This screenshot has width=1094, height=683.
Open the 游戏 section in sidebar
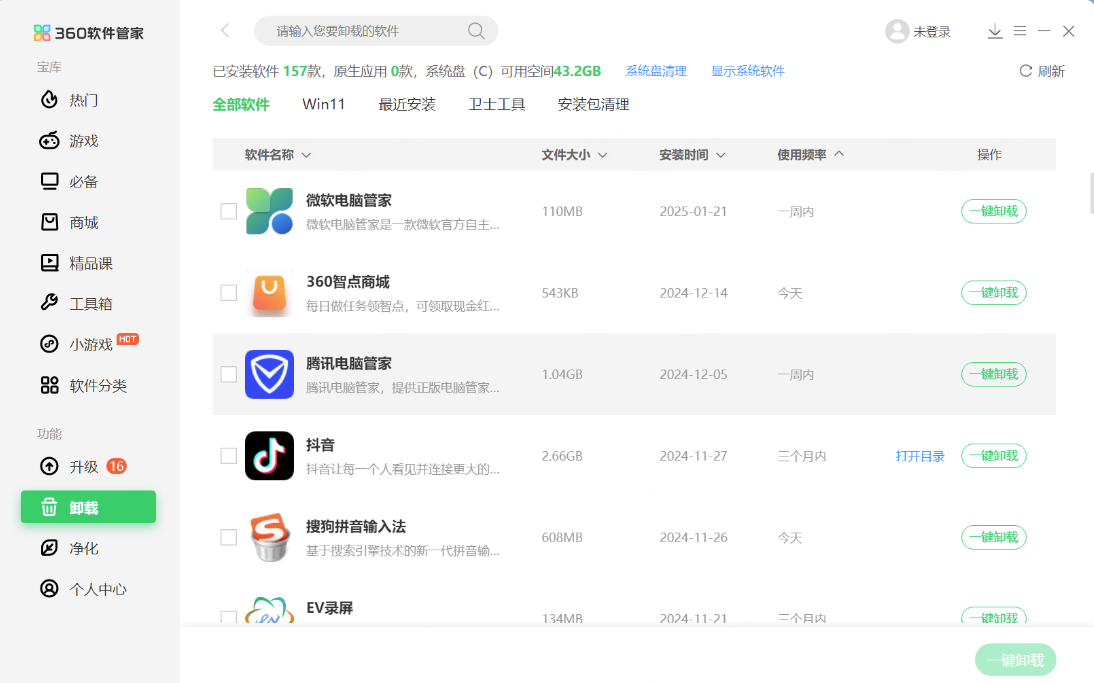click(x=70, y=141)
